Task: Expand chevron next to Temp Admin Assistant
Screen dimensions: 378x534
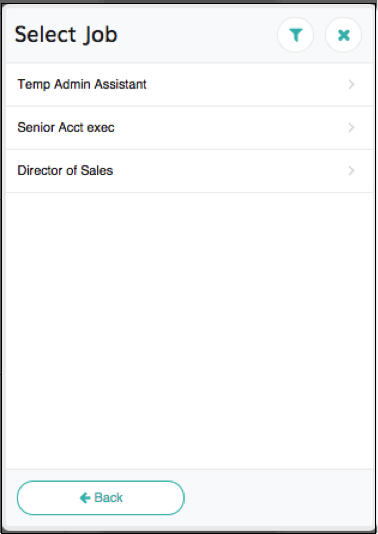Action: click(x=351, y=84)
